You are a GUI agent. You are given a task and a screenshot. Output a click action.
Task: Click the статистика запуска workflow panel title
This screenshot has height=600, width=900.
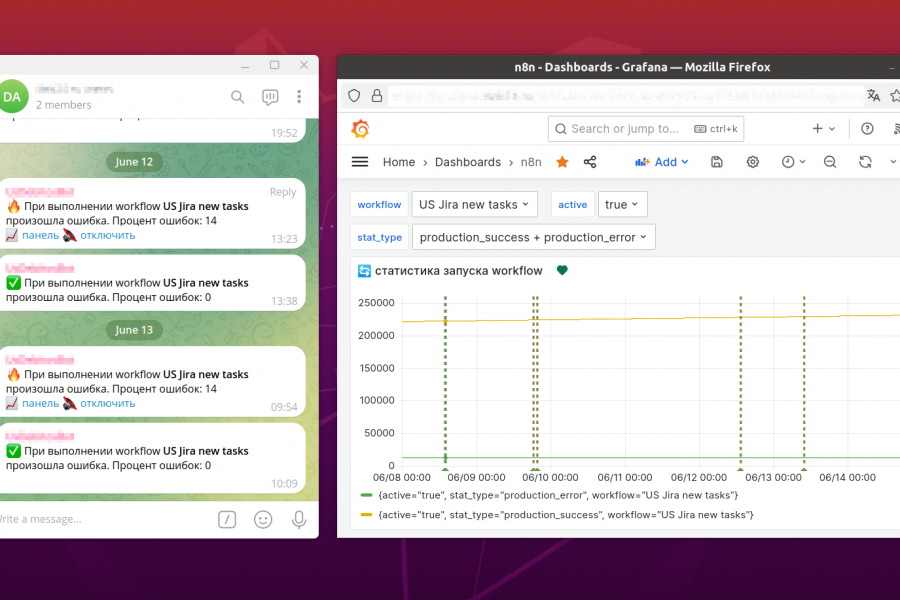(459, 270)
